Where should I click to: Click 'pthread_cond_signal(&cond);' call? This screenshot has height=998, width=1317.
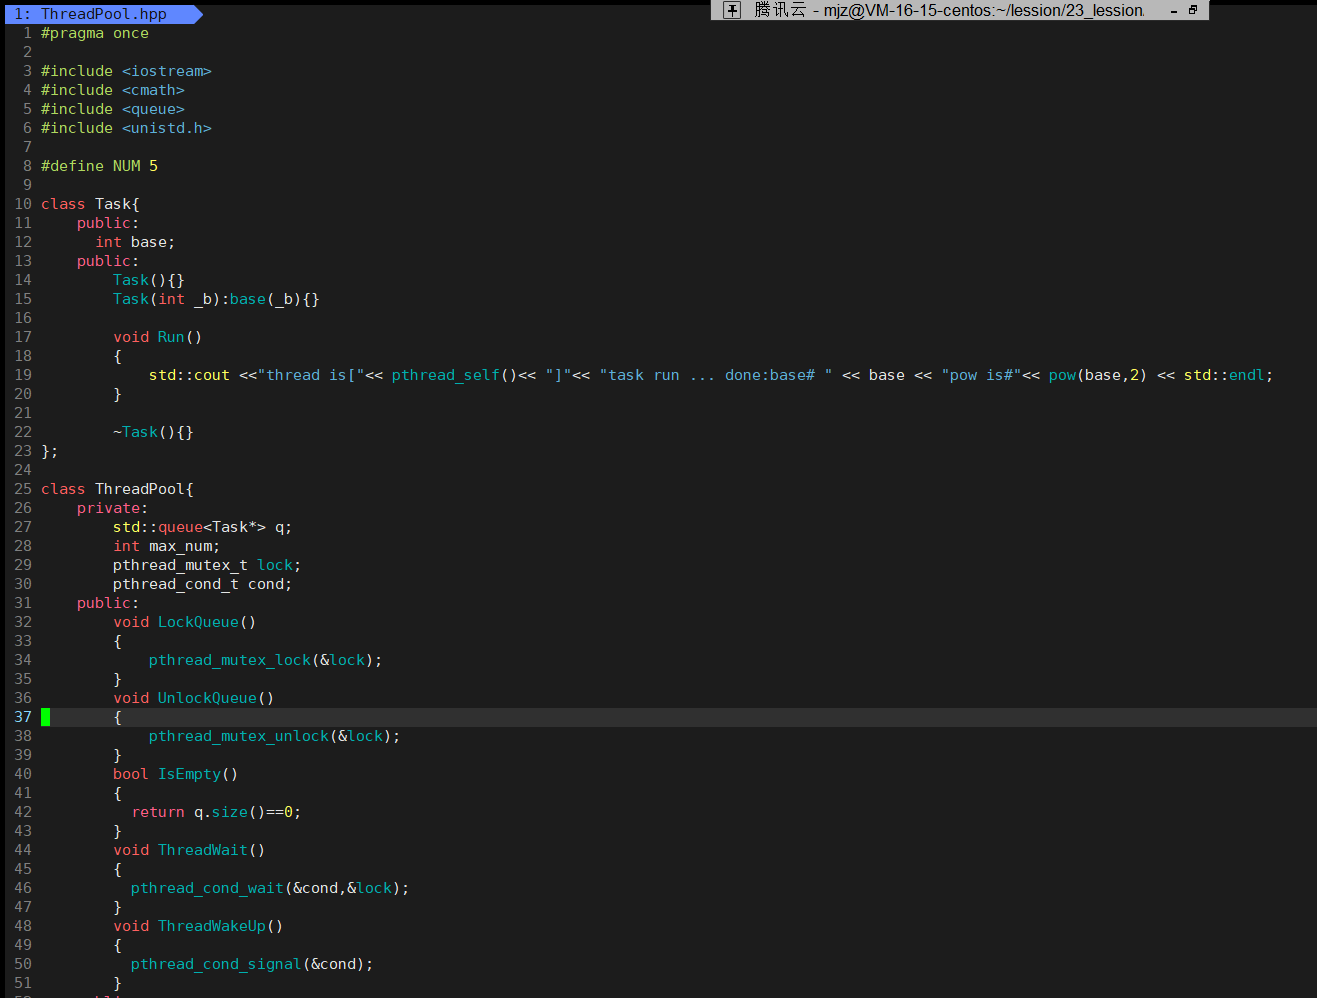click(x=252, y=964)
